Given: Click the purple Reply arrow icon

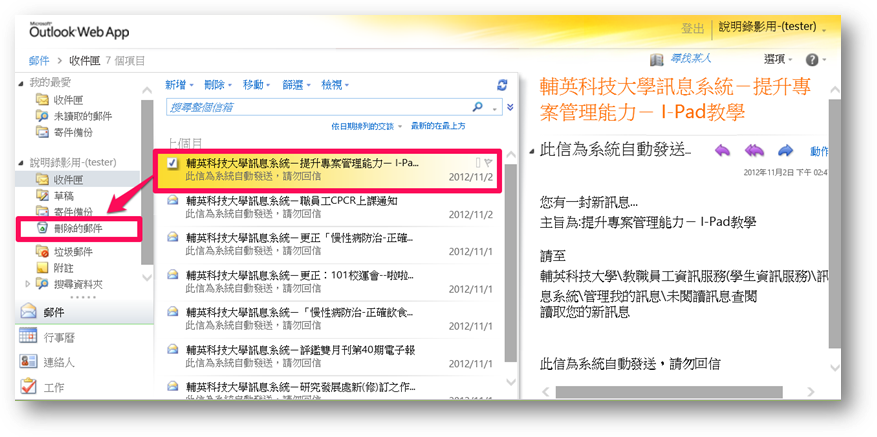Looking at the screenshot, I should pyautogui.click(x=723, y=151).
